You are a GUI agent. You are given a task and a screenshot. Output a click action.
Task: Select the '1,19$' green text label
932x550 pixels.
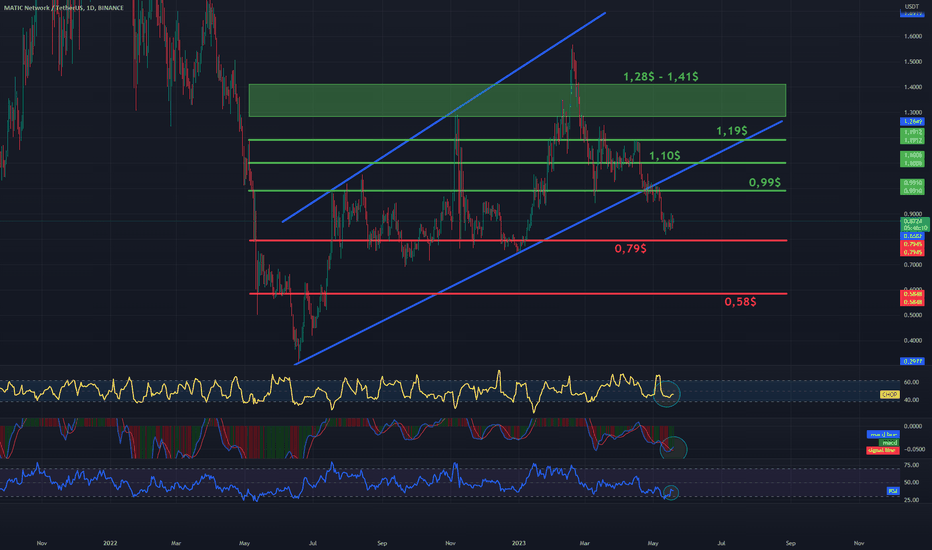coord(731,130)
